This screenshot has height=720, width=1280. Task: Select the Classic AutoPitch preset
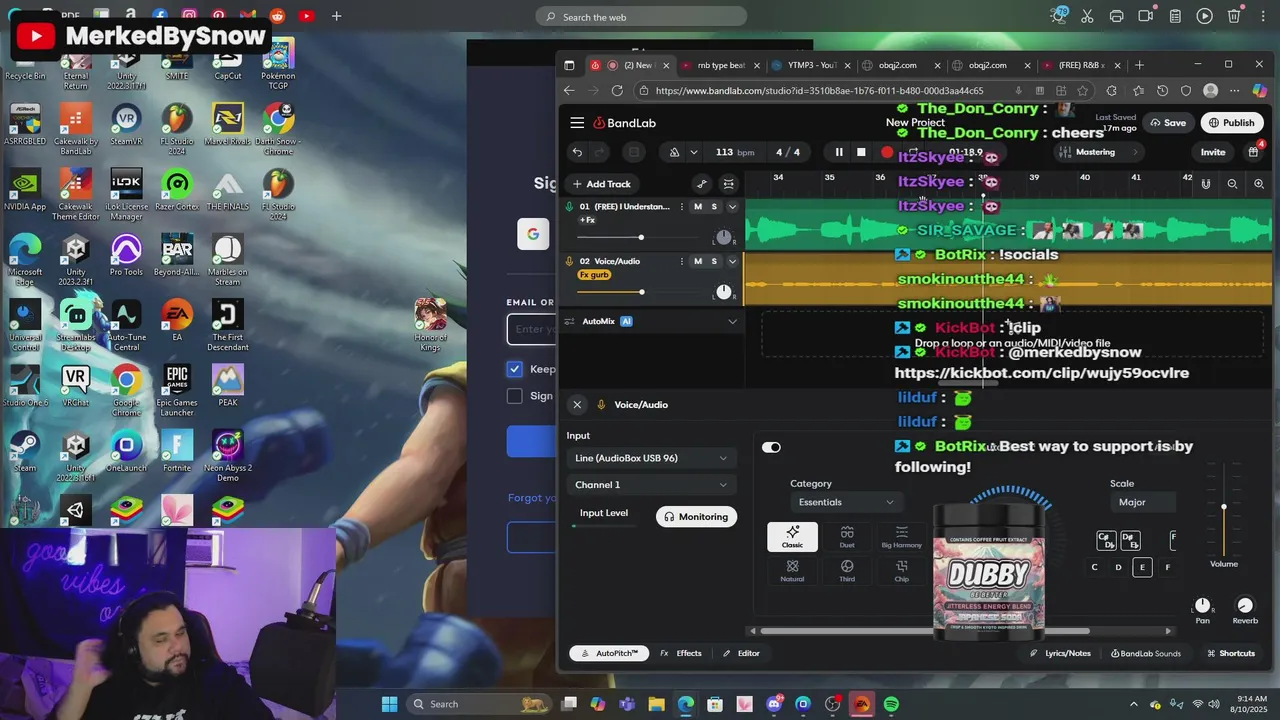pyautogui.click(x=792, y=537)
